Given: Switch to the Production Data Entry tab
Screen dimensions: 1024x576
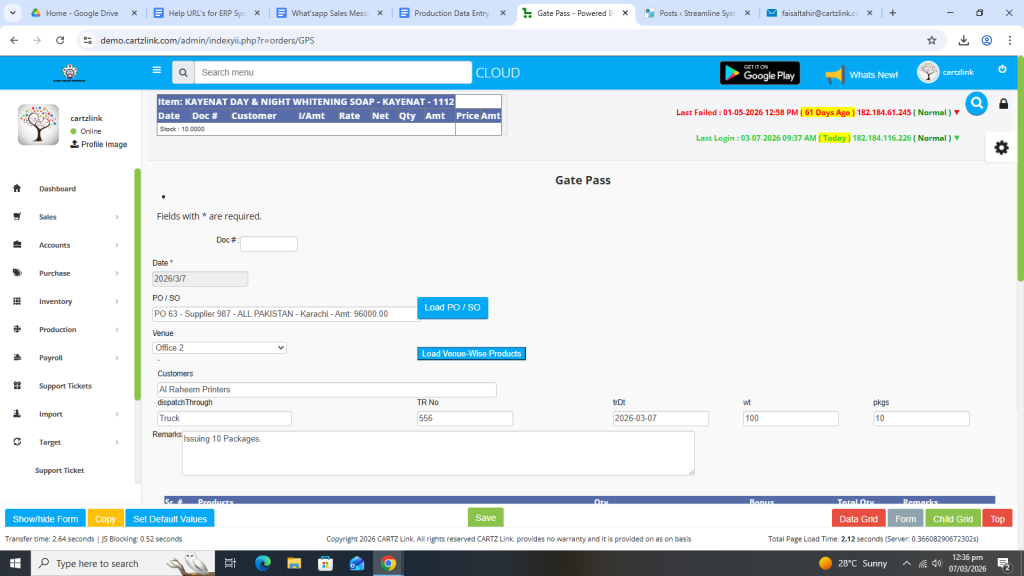Looking at the screenshot, I should point(453,13).
